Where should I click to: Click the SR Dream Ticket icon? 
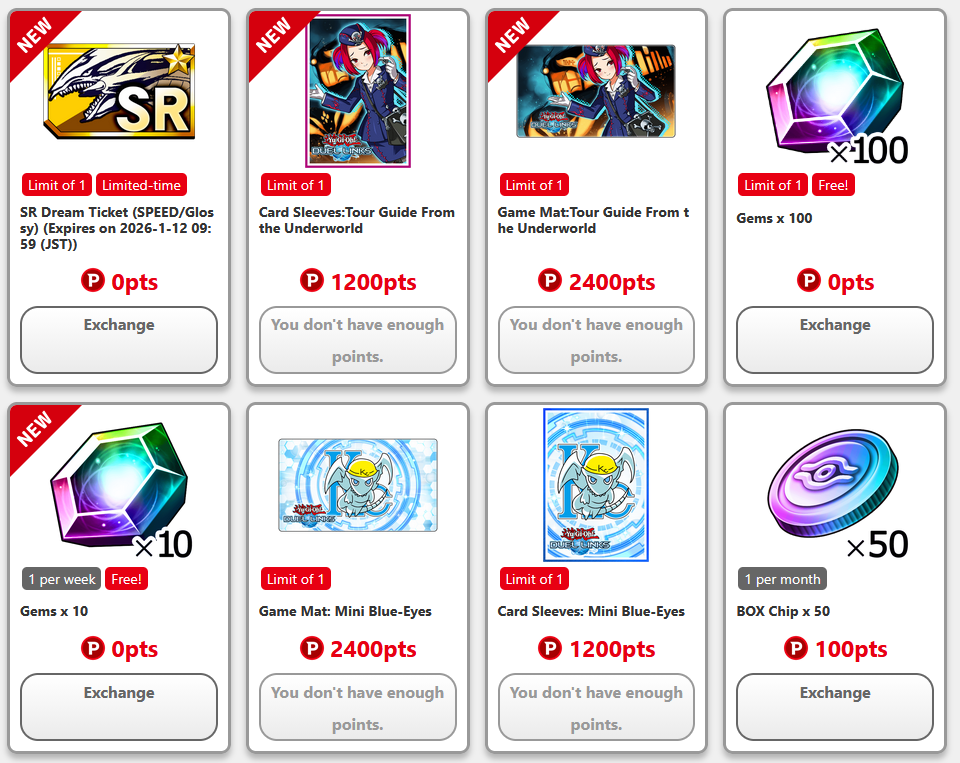pos(119,91)
